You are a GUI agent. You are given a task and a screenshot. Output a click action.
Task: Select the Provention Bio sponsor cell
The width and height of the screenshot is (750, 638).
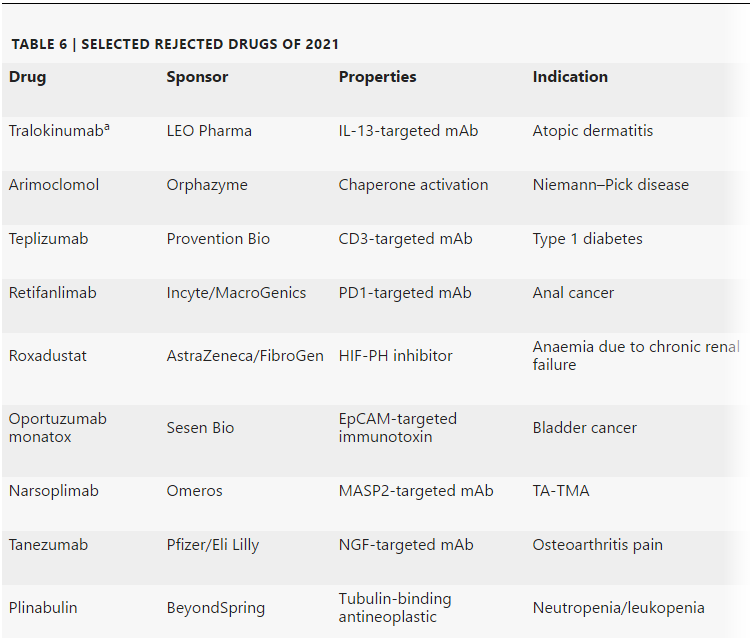pos(218,239)
